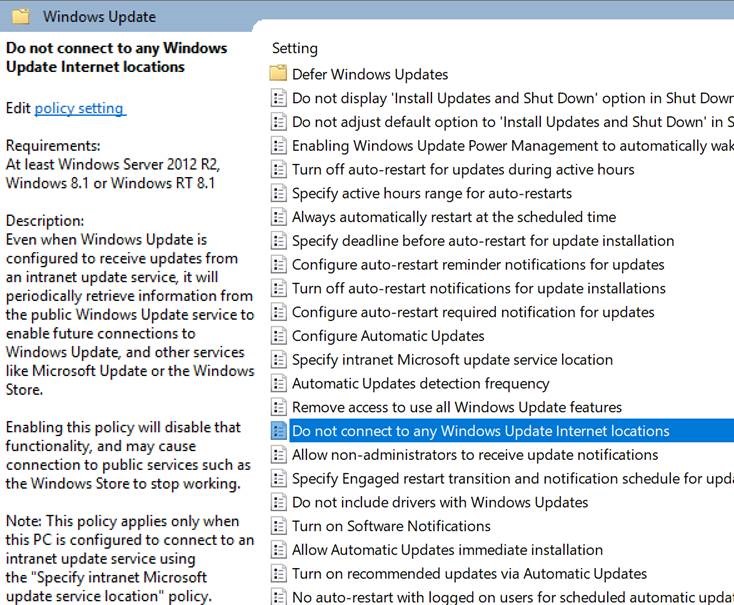Click the policy icon beside Configure Automatic Updates

278,336
